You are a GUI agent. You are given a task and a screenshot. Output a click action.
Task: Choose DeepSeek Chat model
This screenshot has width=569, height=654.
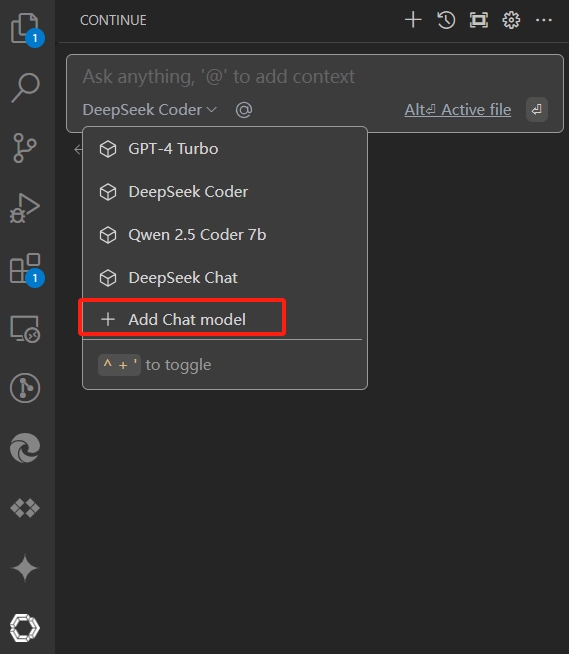[x=225, y=278]
